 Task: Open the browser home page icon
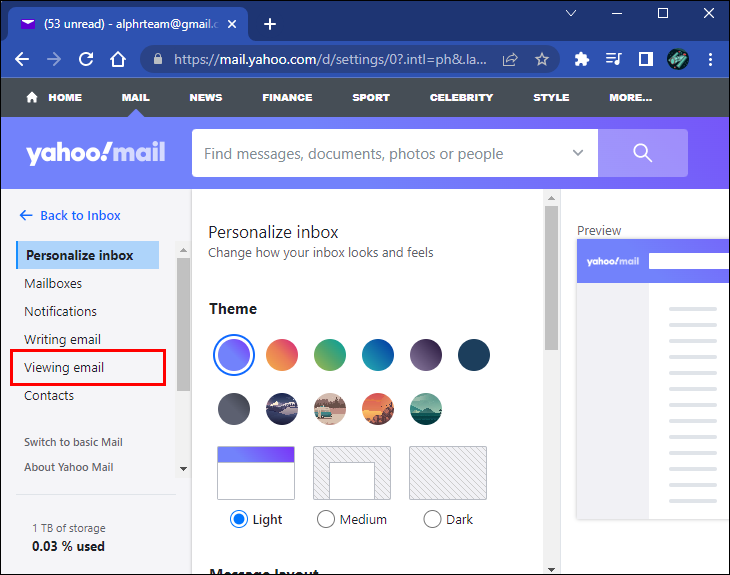tap(118, 59)
